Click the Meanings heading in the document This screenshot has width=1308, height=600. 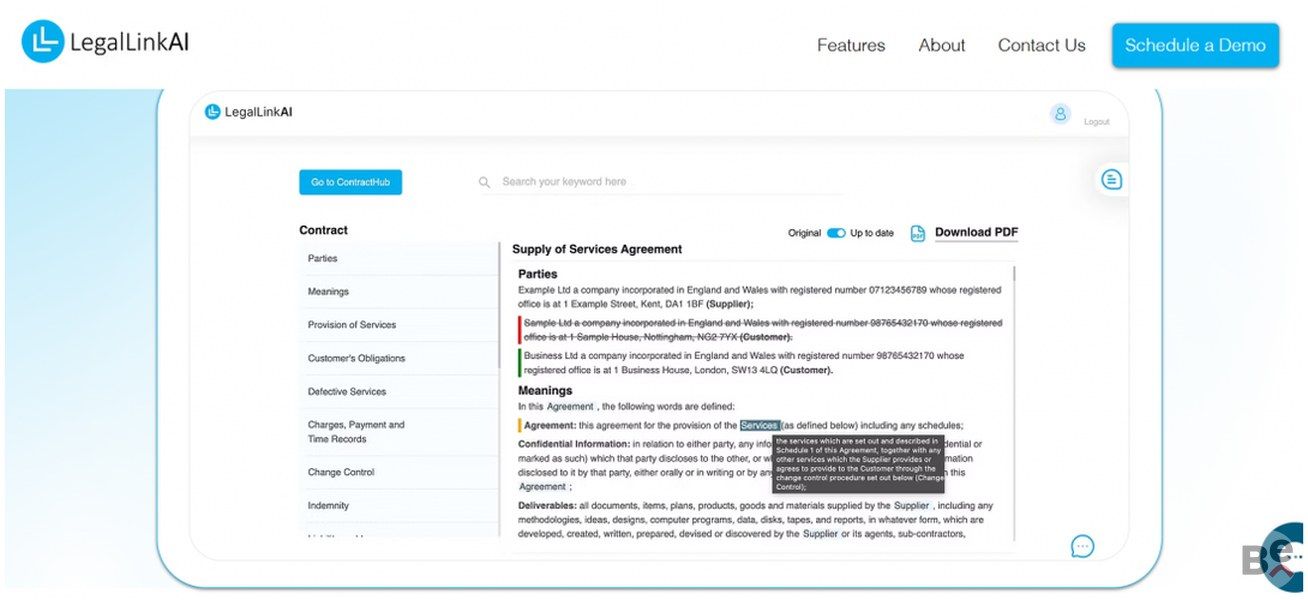click(545, 391)
